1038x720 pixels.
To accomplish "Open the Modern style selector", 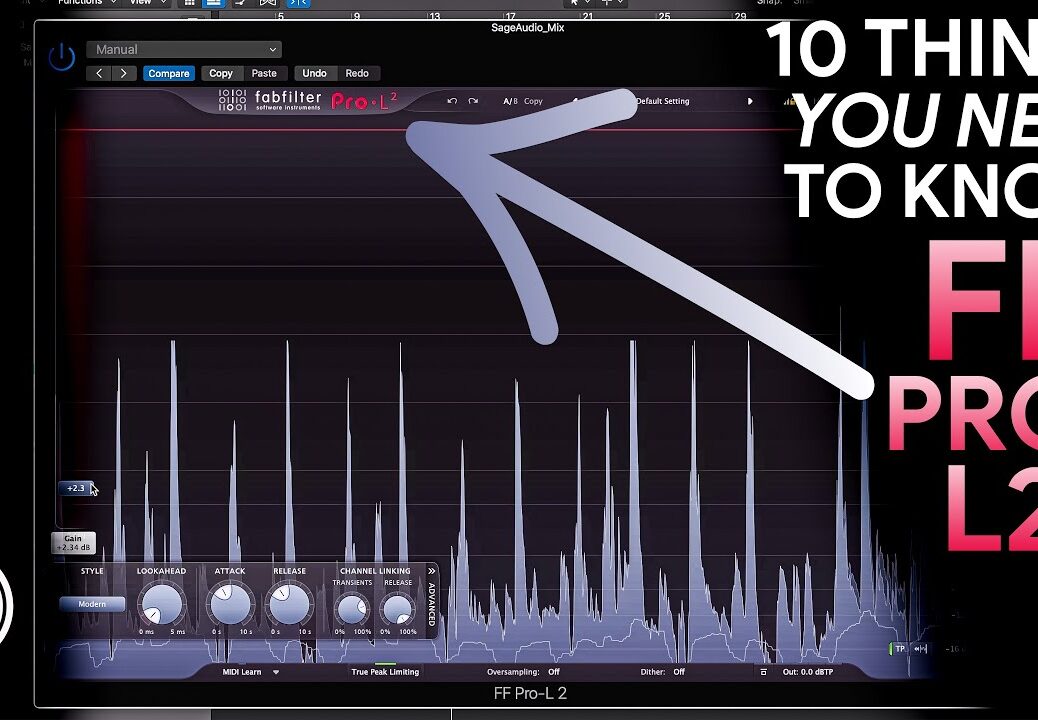I will pos(92,604).
